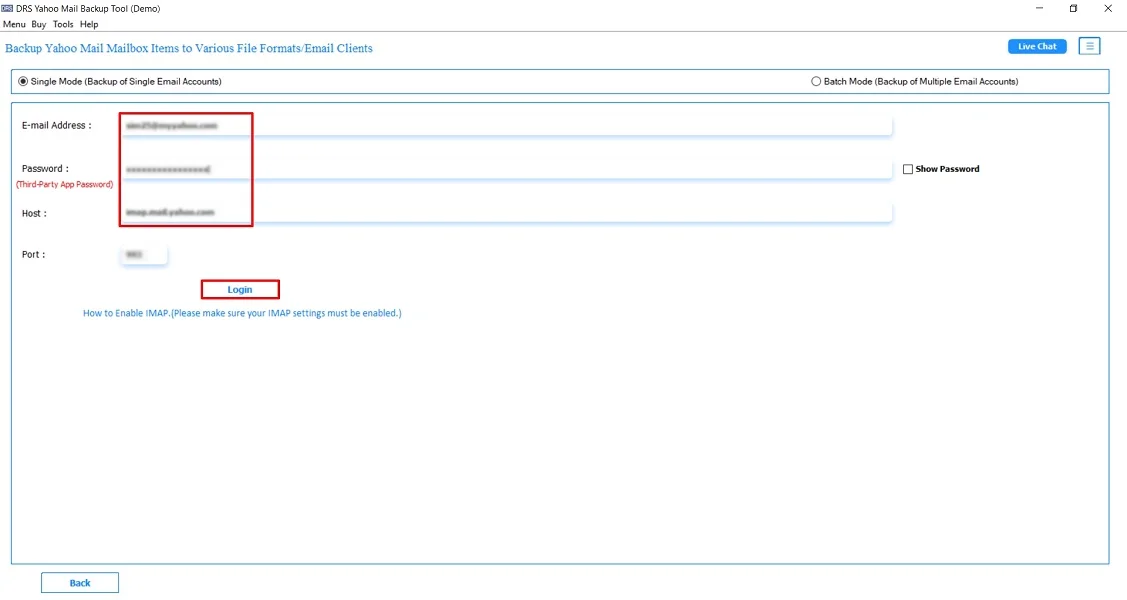Select the Batch Mode radio button
This screenshot has width=1127, height=600.
[x=816, y=81]
